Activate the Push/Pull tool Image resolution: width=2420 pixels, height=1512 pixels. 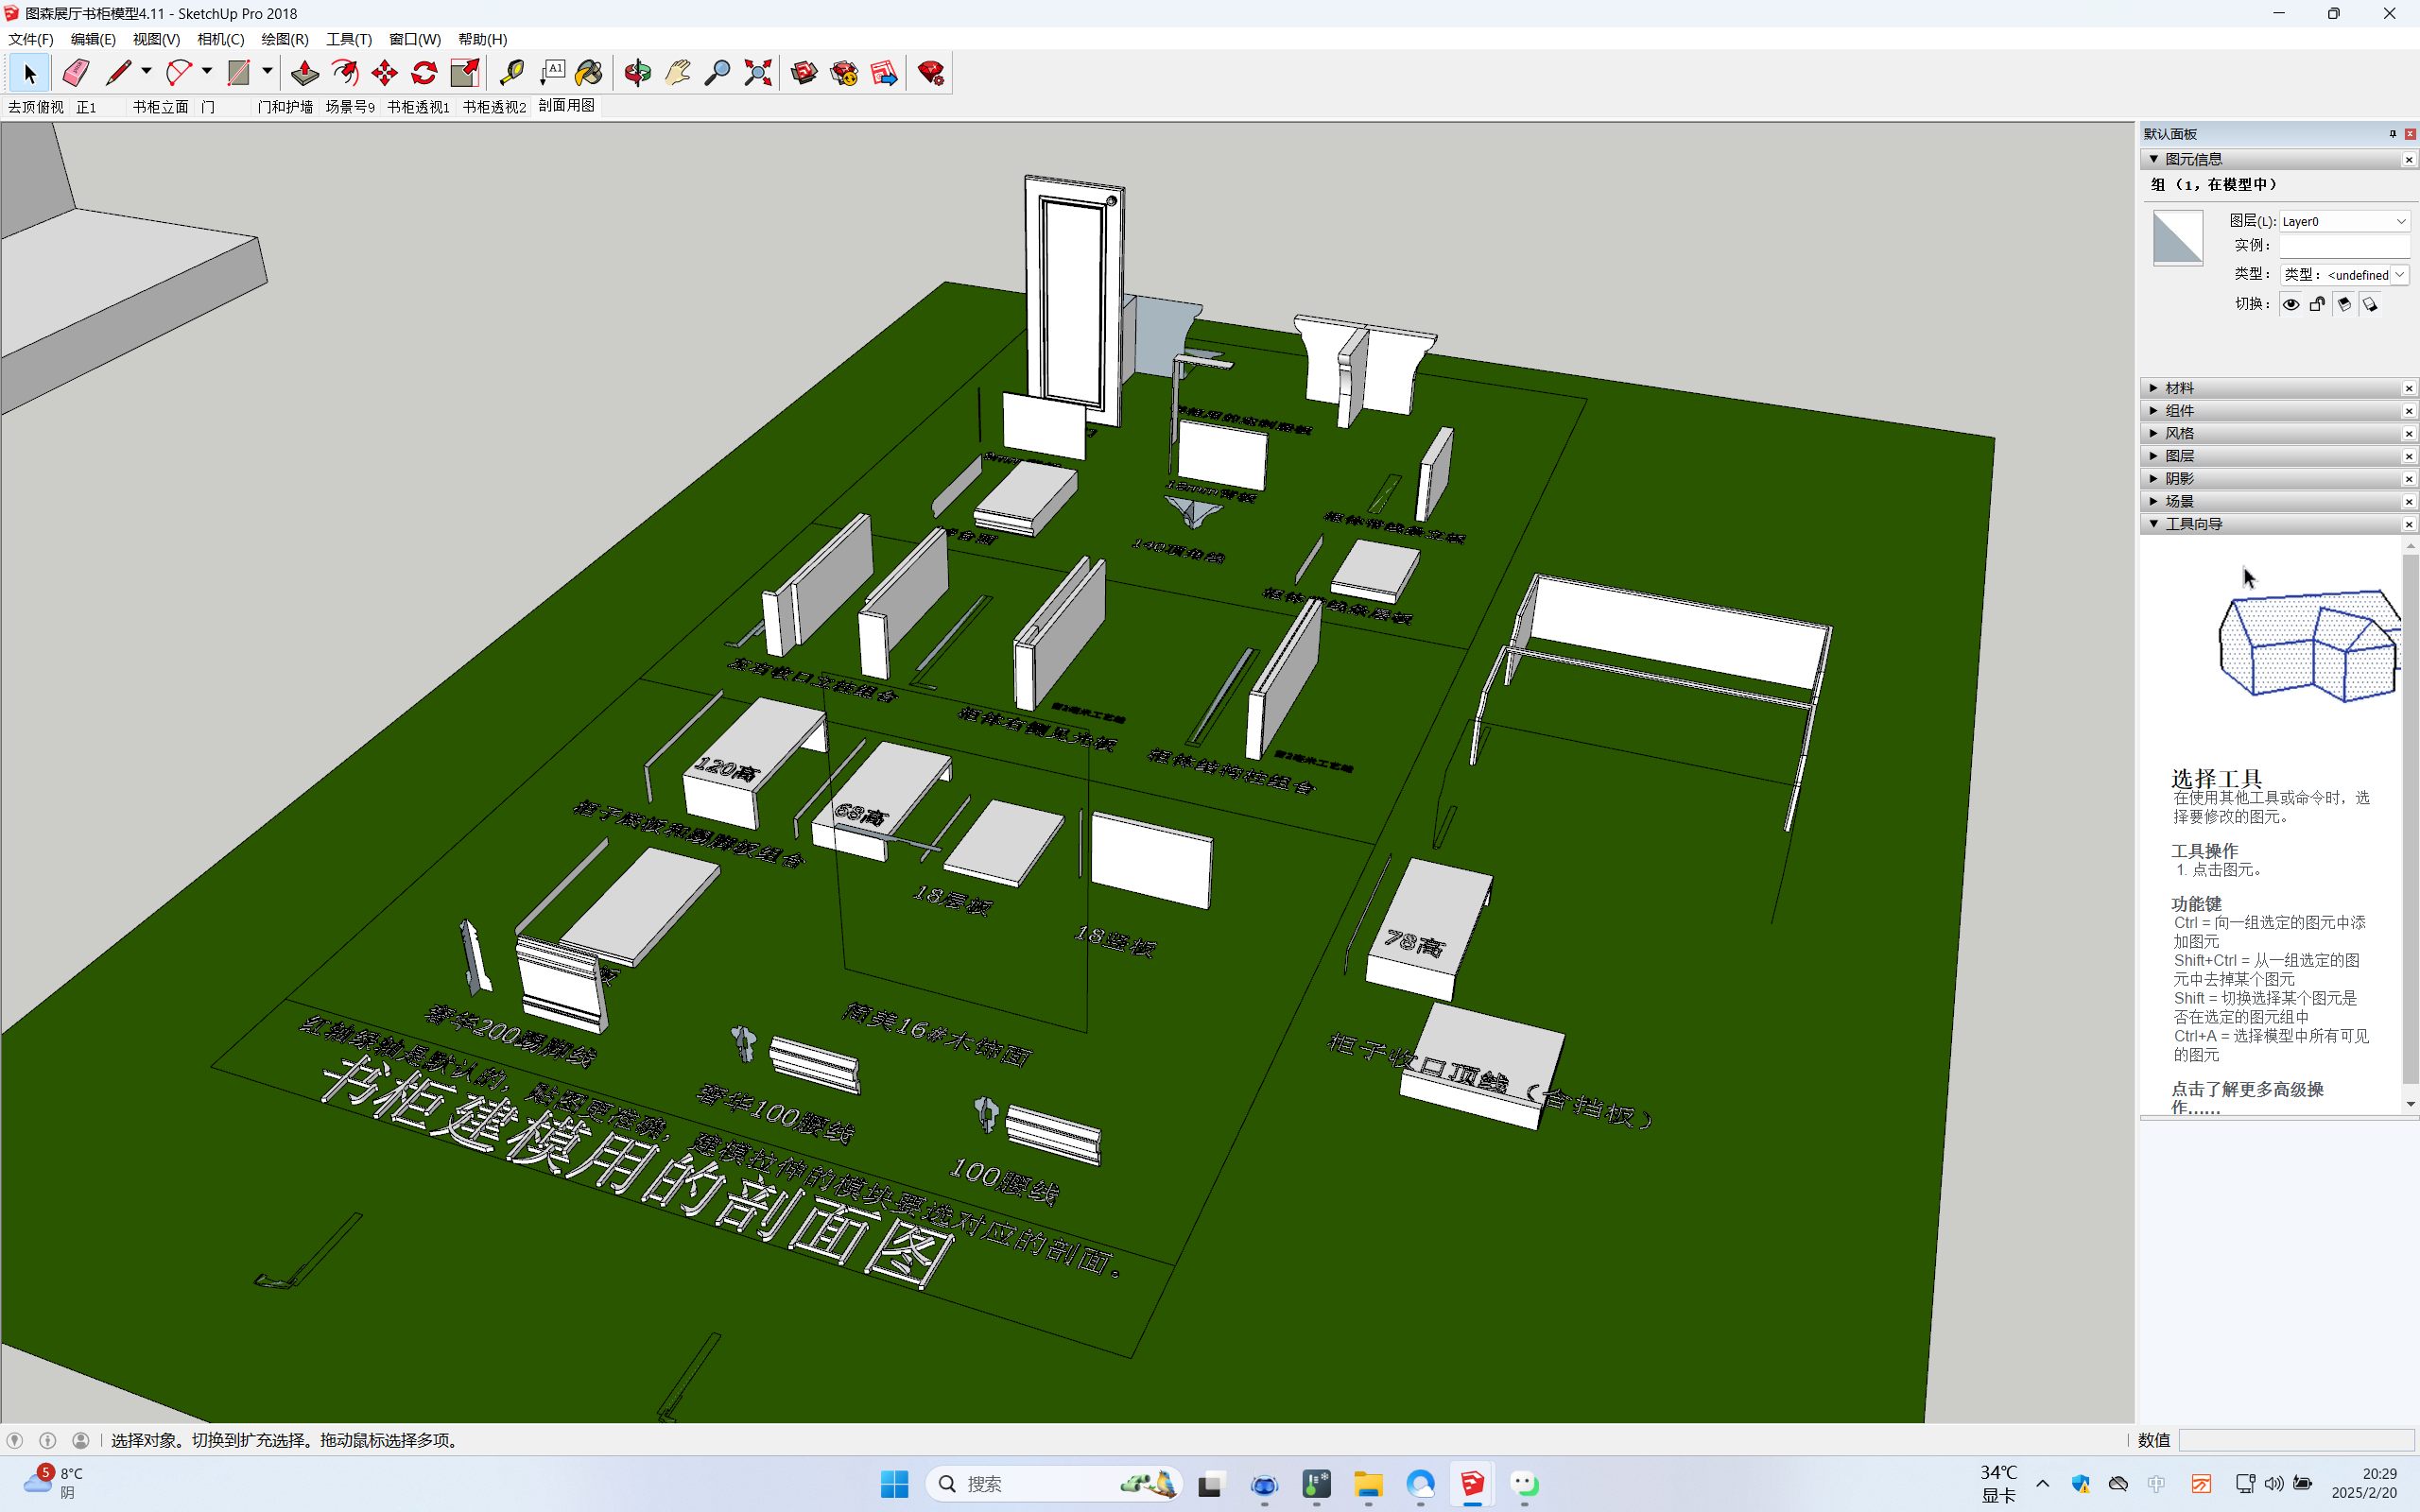coord(305,73)
